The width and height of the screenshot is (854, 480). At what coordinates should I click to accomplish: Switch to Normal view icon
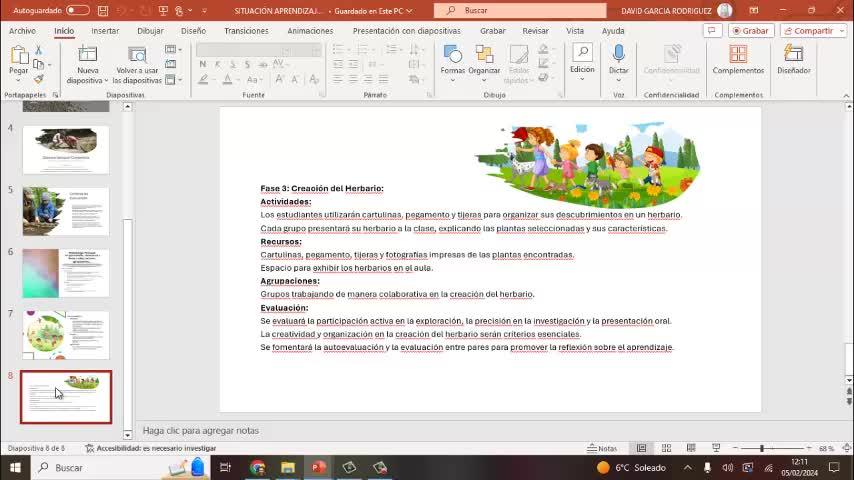[x=642, y=448]
